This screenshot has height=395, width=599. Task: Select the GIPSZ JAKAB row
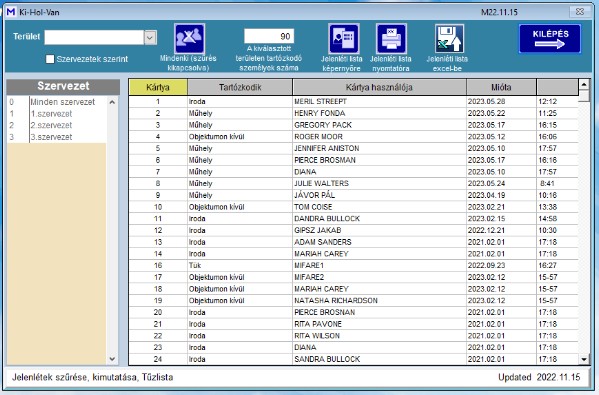(353, 230)
